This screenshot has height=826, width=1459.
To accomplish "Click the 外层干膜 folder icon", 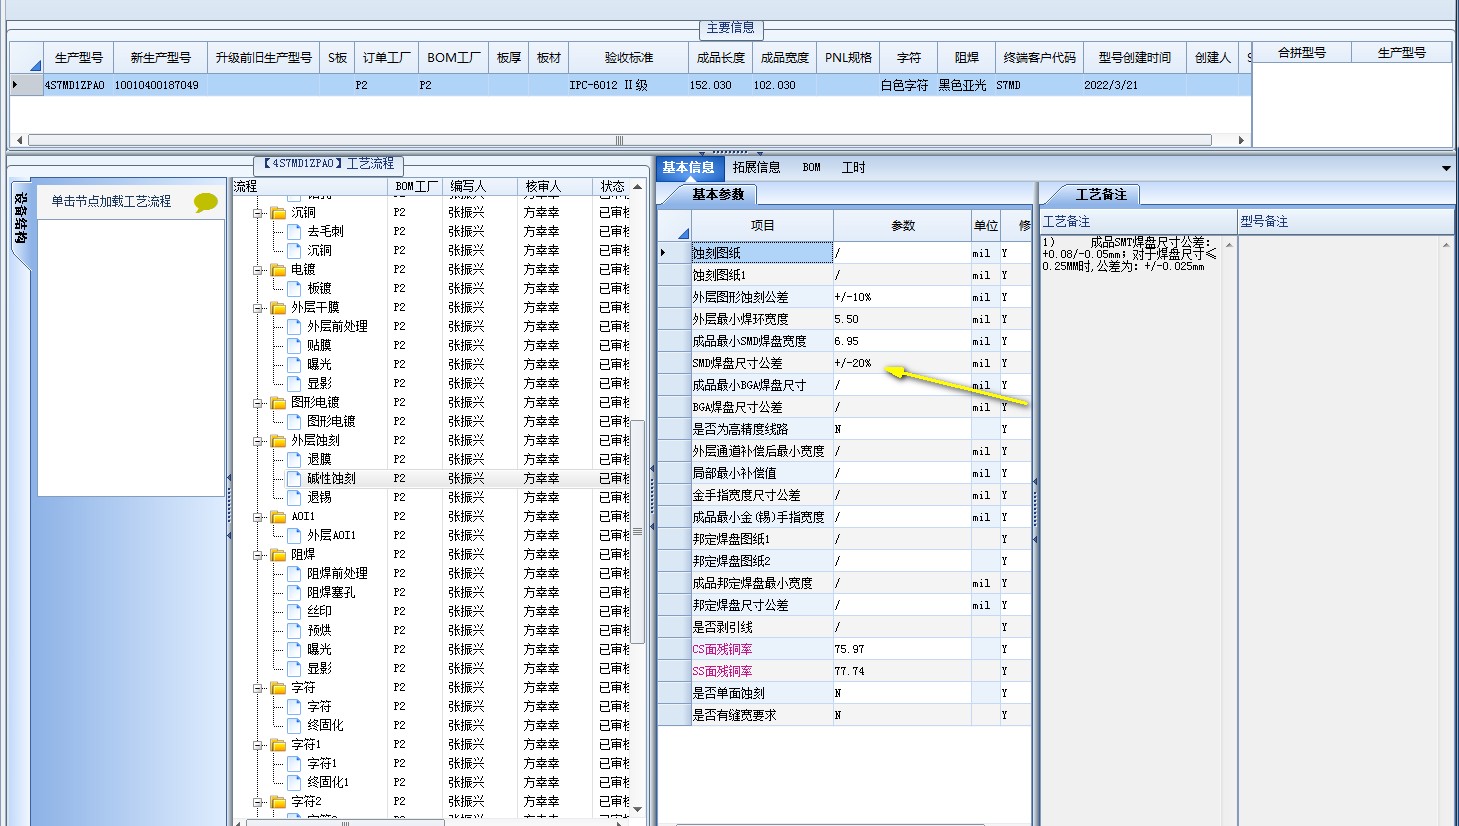I will 278,307.
